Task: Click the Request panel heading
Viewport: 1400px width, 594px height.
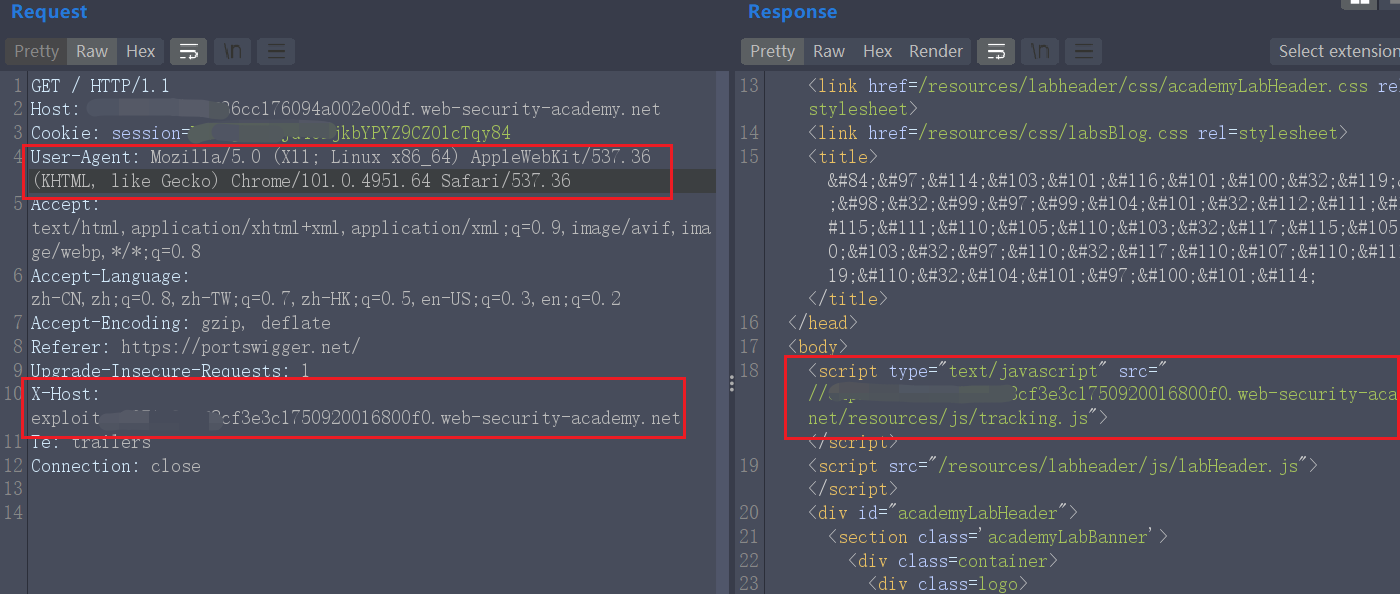Action: click(x=49, y=12)
